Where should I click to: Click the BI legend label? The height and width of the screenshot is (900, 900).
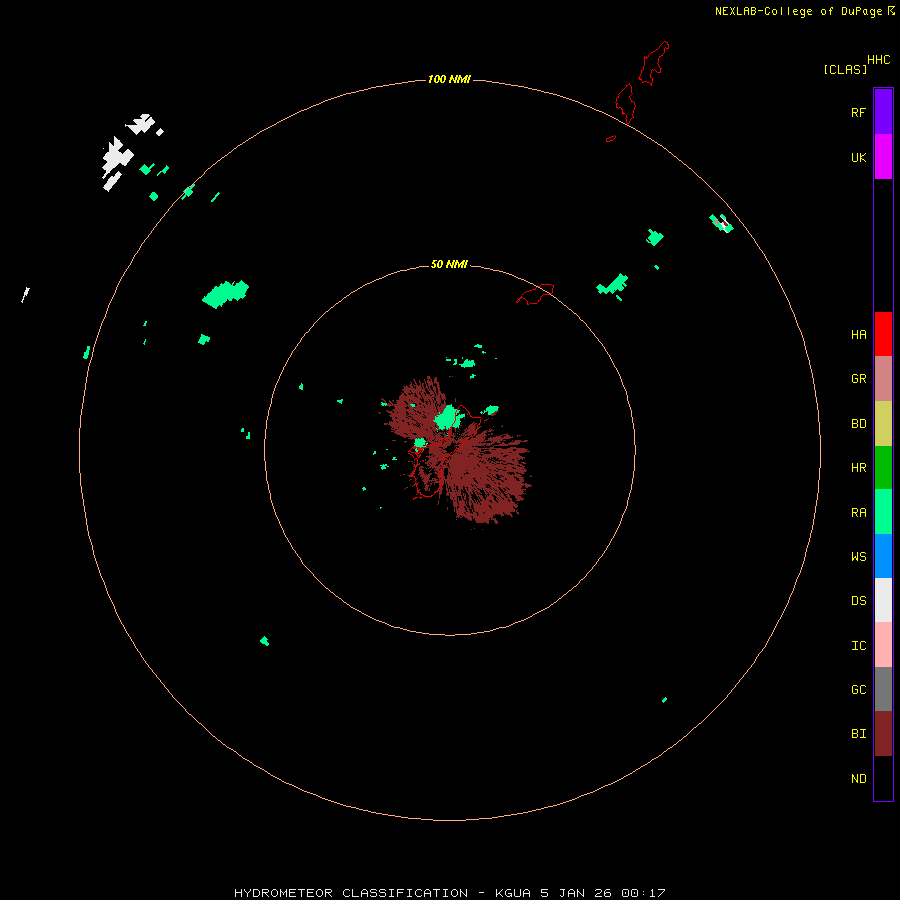[859, 734]
